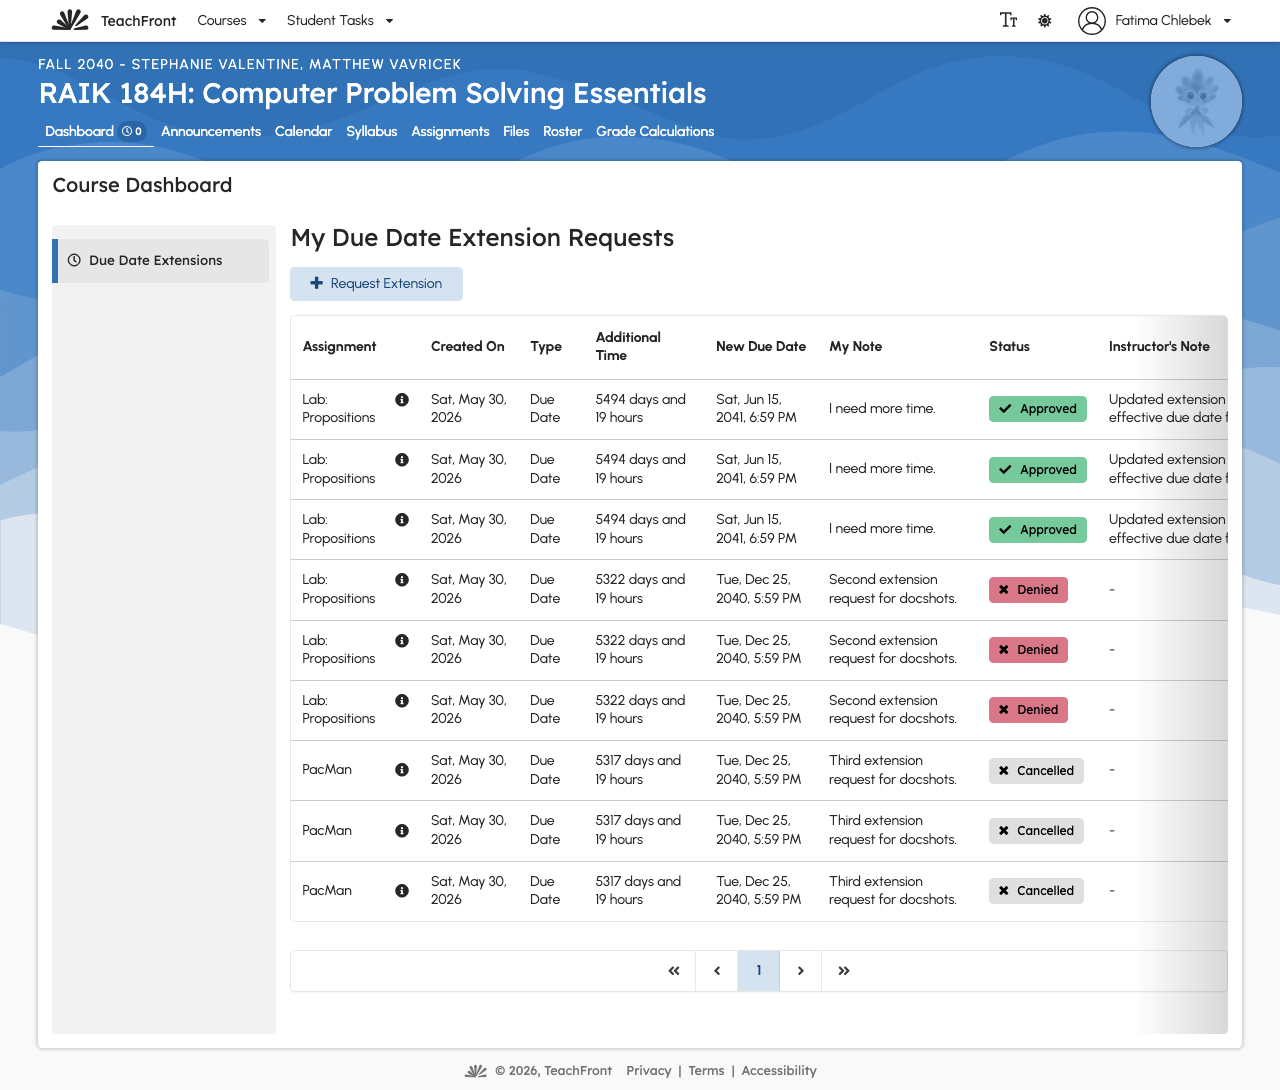Select page 1 in pagination
The width and height of the screenshot is (1280, 1090).
tap(759, 971)
